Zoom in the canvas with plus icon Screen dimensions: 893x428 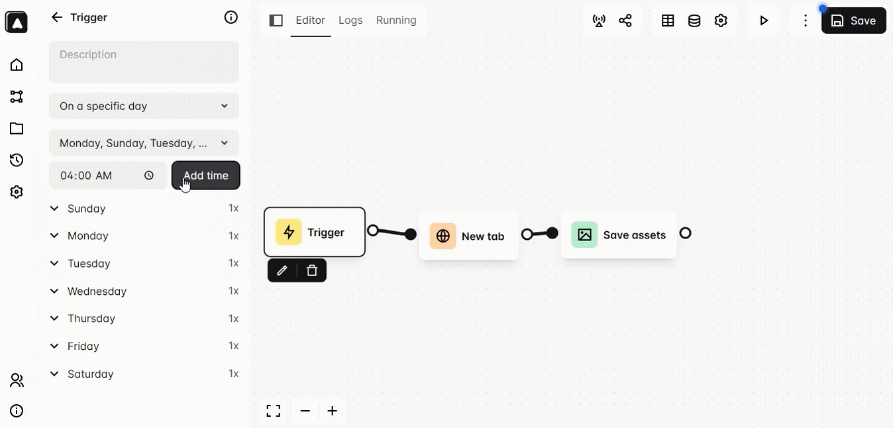[x=332, y=411]
